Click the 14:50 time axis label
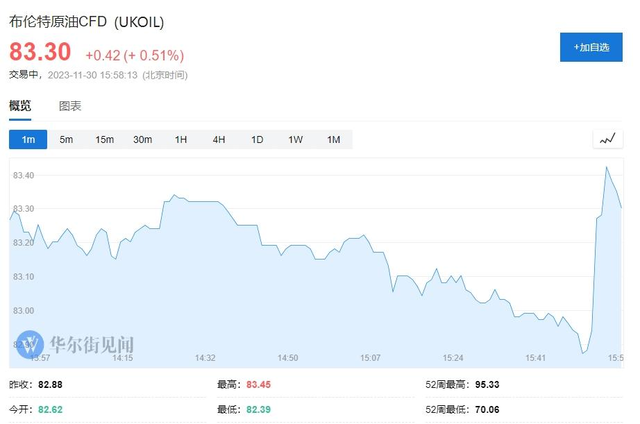Image resolution: width=640 pixels, height=424 pixels. click(x=288, y=358)
